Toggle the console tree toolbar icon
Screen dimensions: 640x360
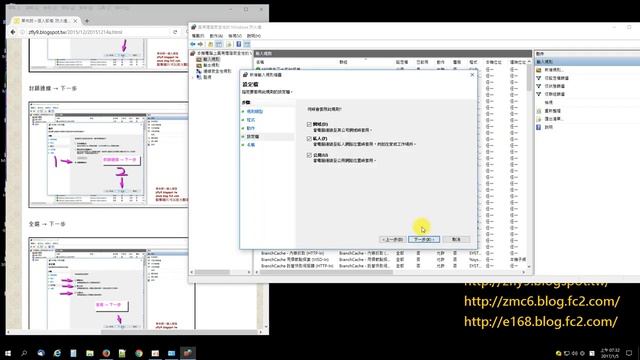[219, 44]
